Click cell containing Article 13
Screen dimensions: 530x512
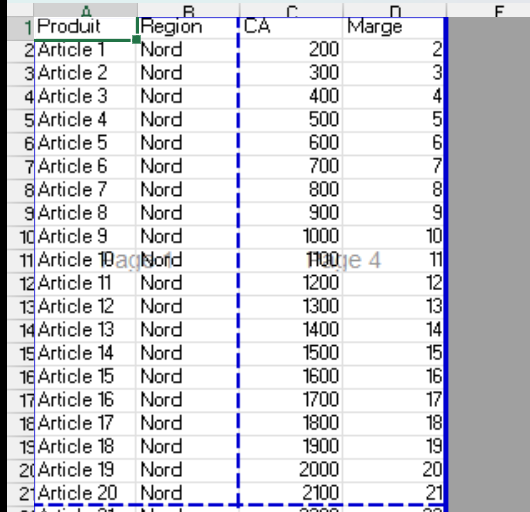coord(85,330)
